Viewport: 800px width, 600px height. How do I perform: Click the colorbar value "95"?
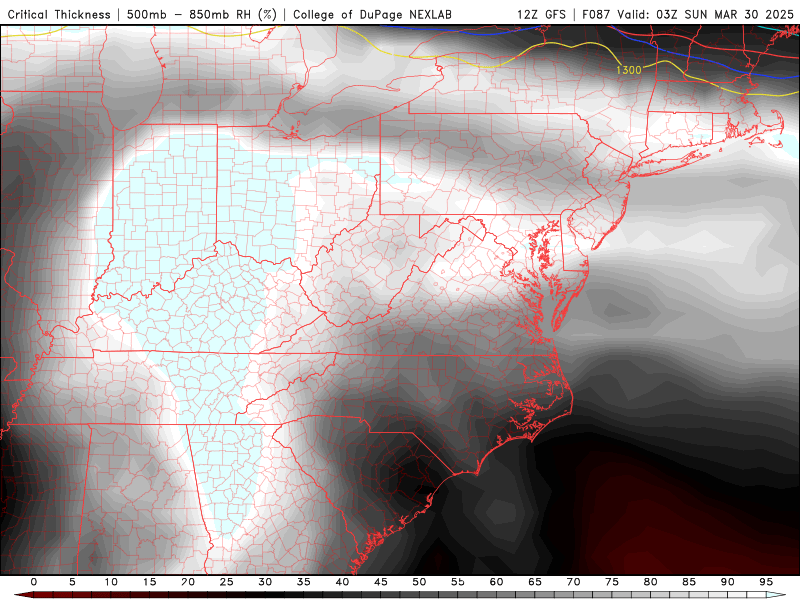pyautogui.click(x=766, y=582)
